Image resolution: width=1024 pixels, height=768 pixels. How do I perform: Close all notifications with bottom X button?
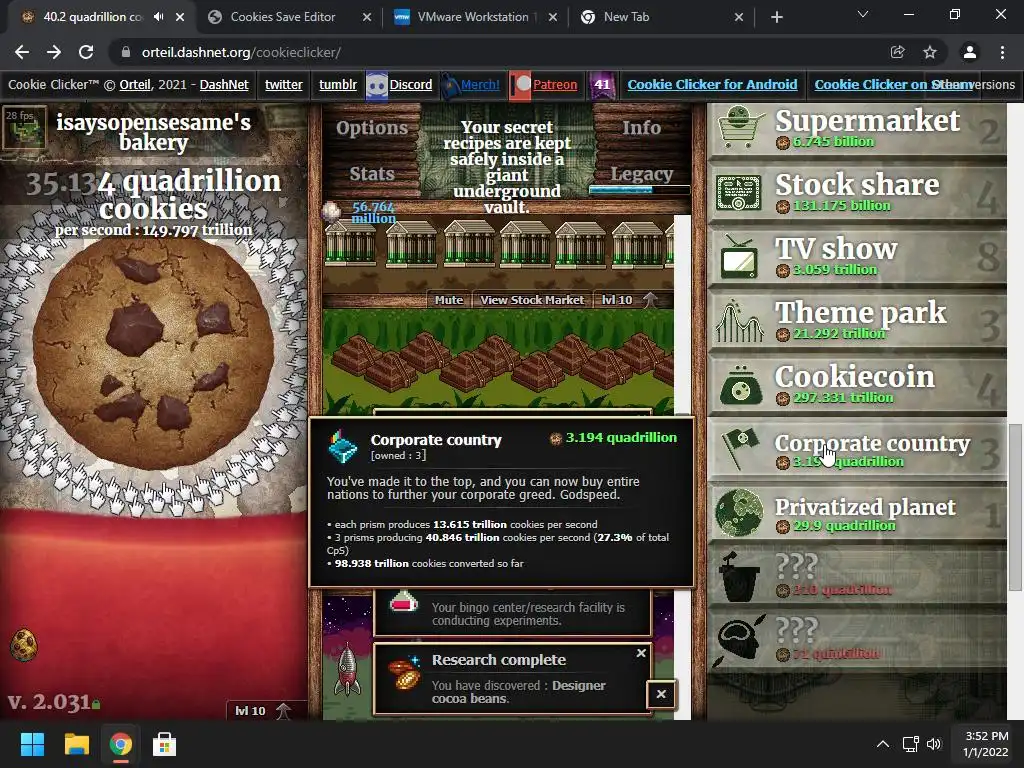point(661,694)
